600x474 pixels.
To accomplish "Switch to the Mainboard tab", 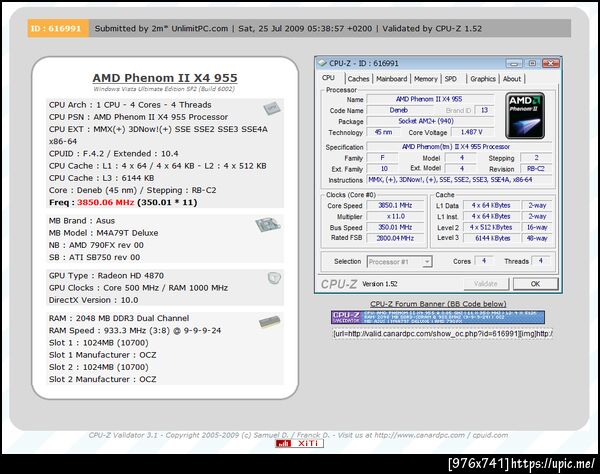I will 391,79.
